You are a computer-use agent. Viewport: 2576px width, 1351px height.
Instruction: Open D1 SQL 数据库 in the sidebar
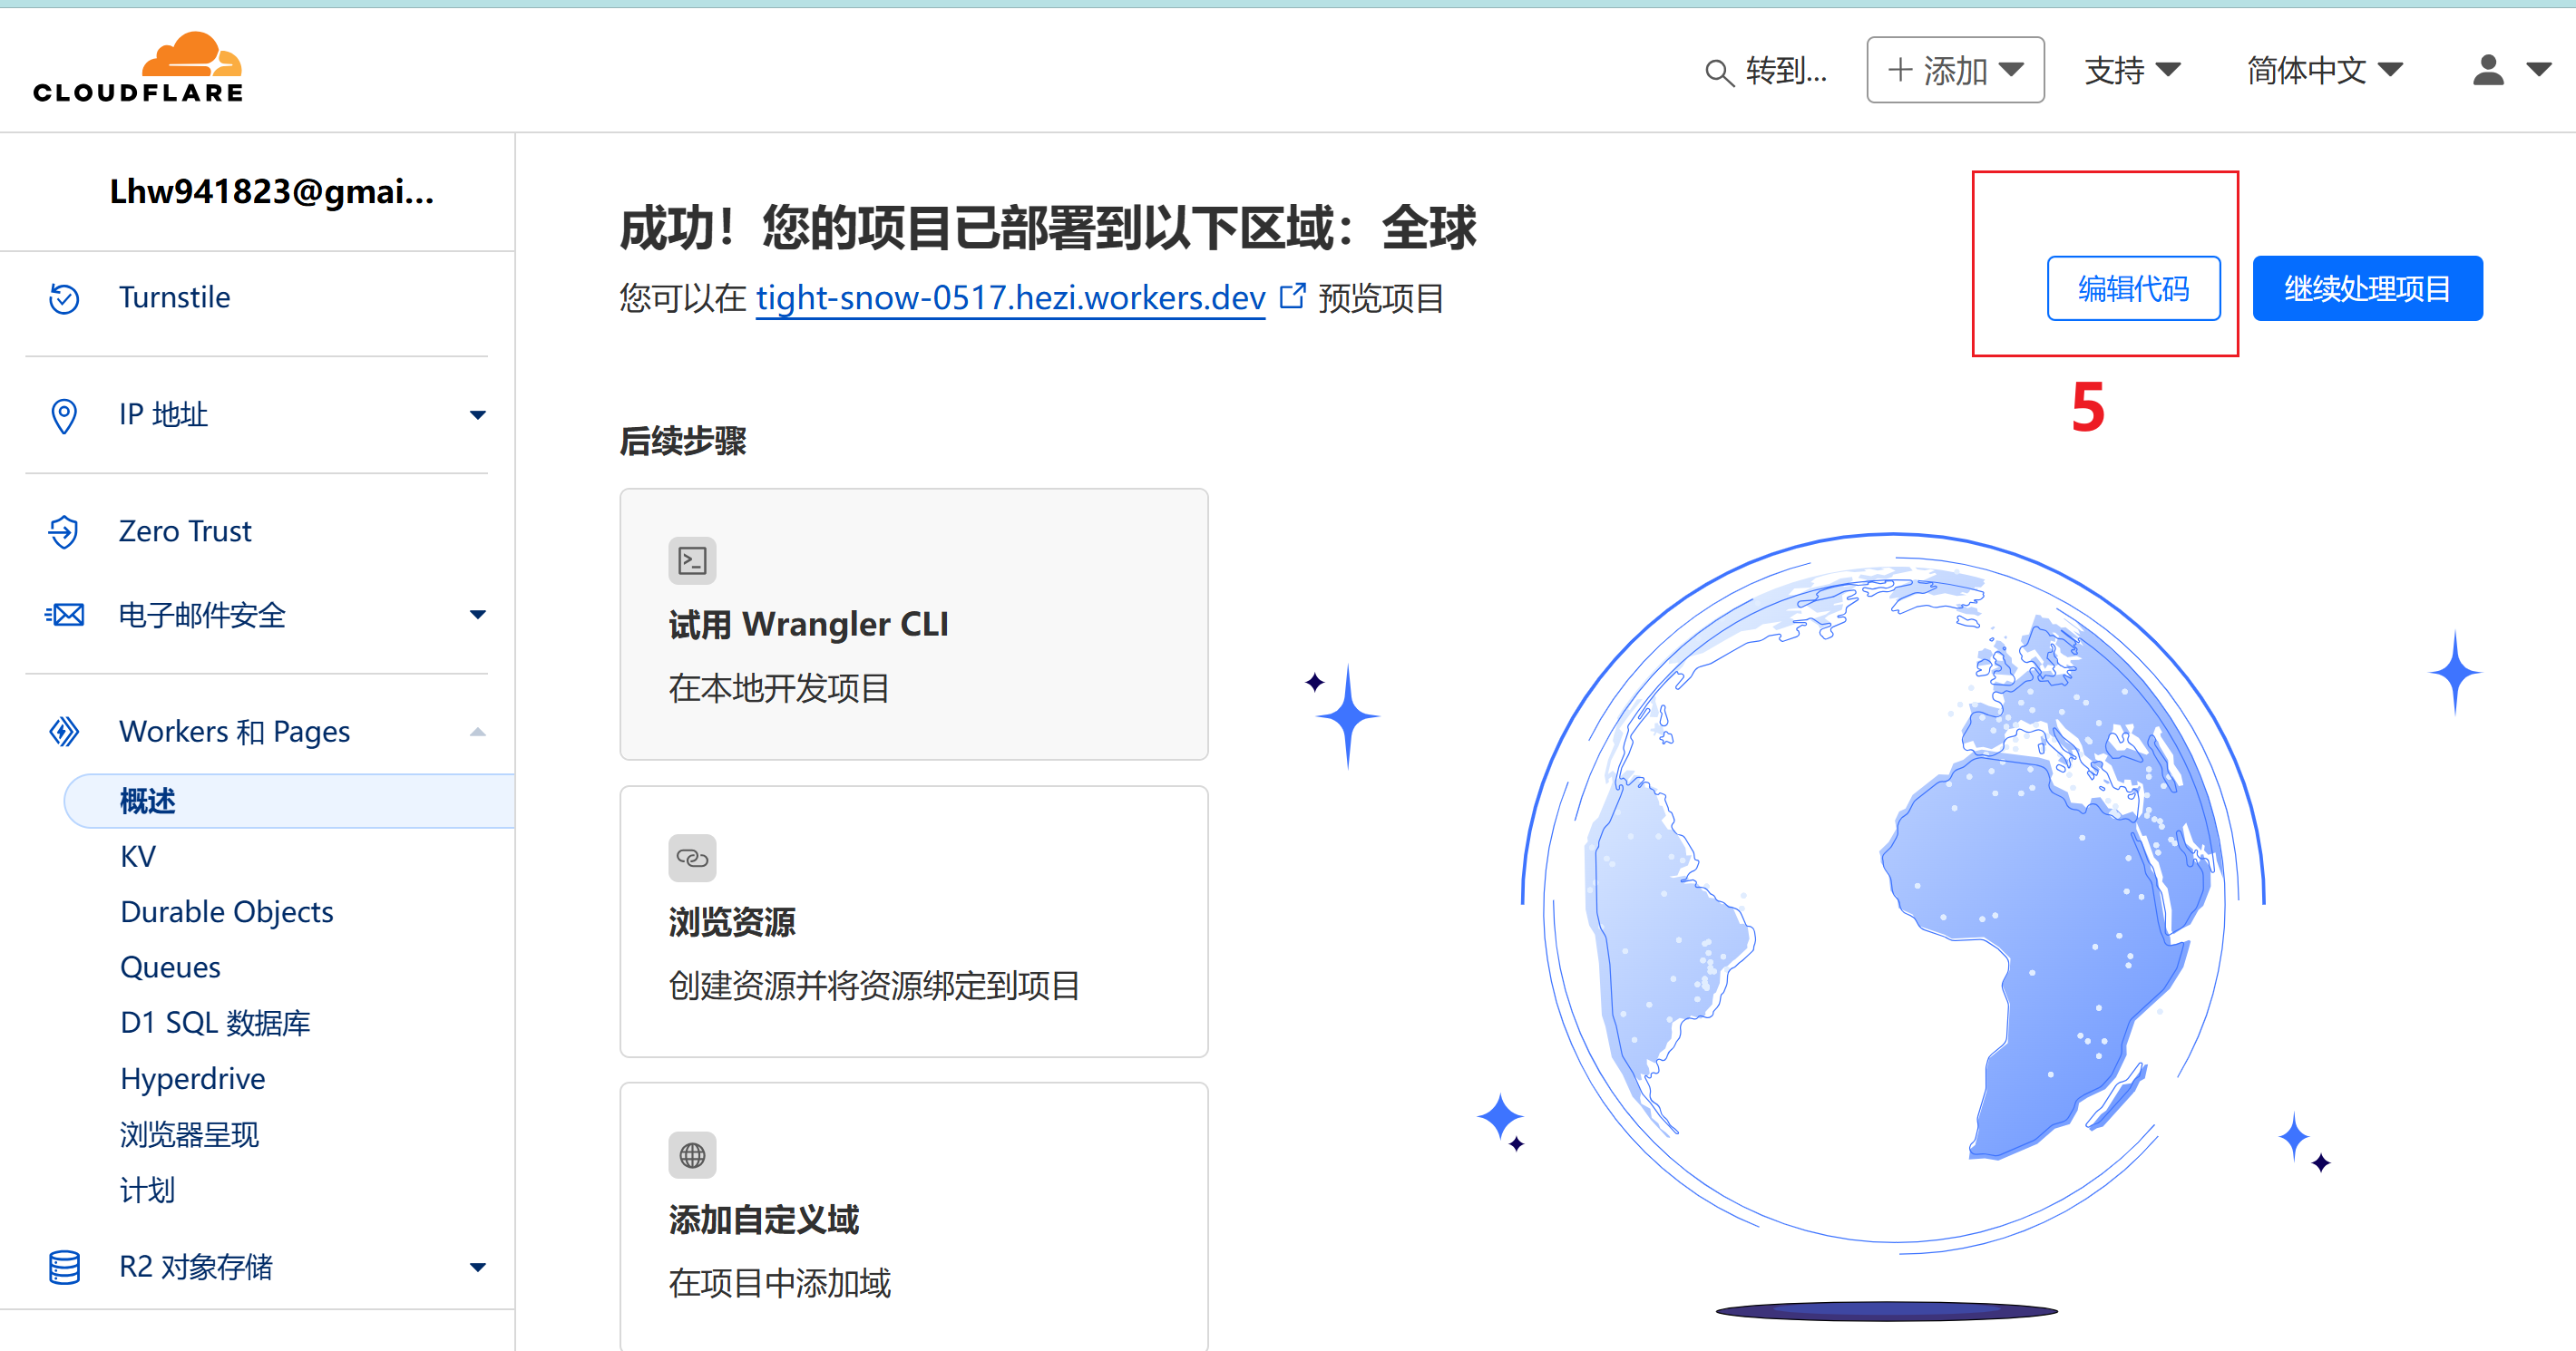[215, 1023]
